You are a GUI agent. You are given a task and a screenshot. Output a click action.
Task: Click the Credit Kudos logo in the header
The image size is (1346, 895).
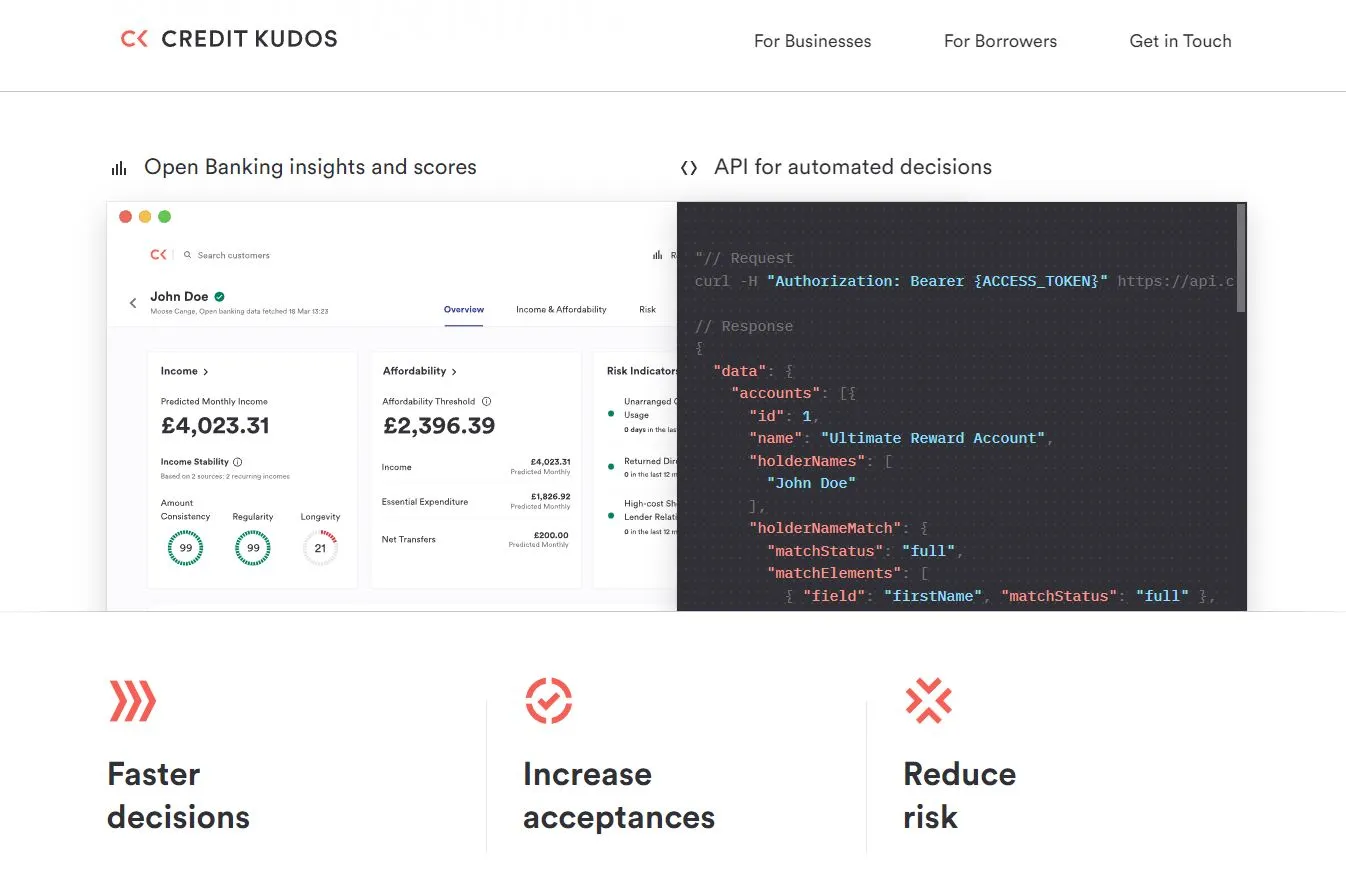228,39
